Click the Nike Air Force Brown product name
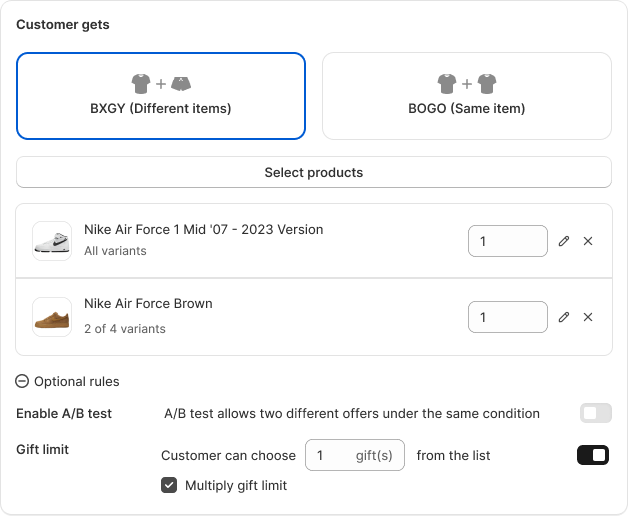This screenshot has height=516, width=628. click(148, 304)
